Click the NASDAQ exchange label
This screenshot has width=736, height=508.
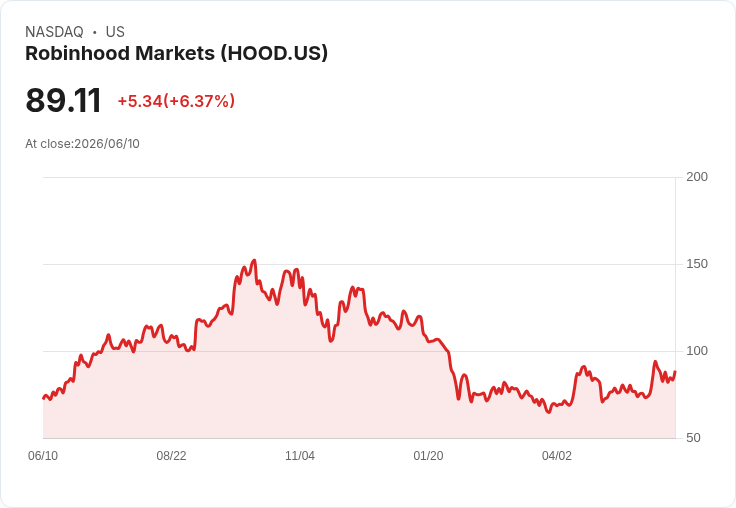(54, 32)
